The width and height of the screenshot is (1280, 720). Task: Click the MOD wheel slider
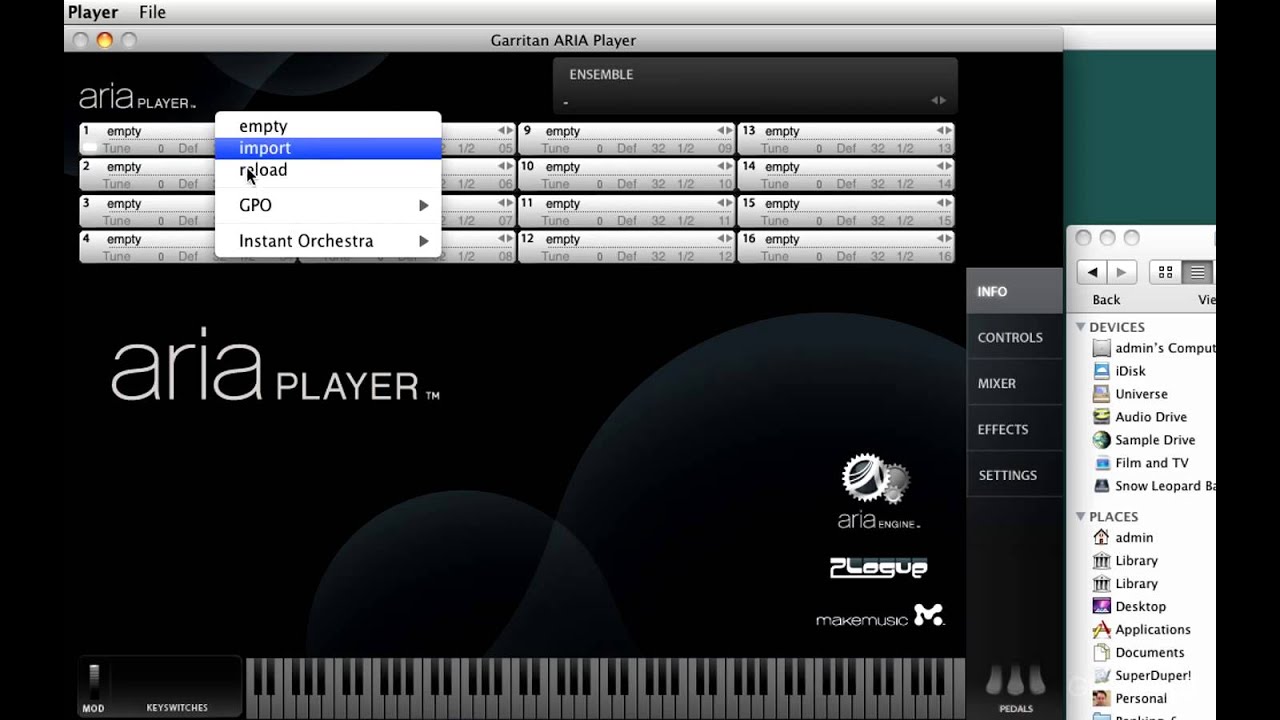94,682
